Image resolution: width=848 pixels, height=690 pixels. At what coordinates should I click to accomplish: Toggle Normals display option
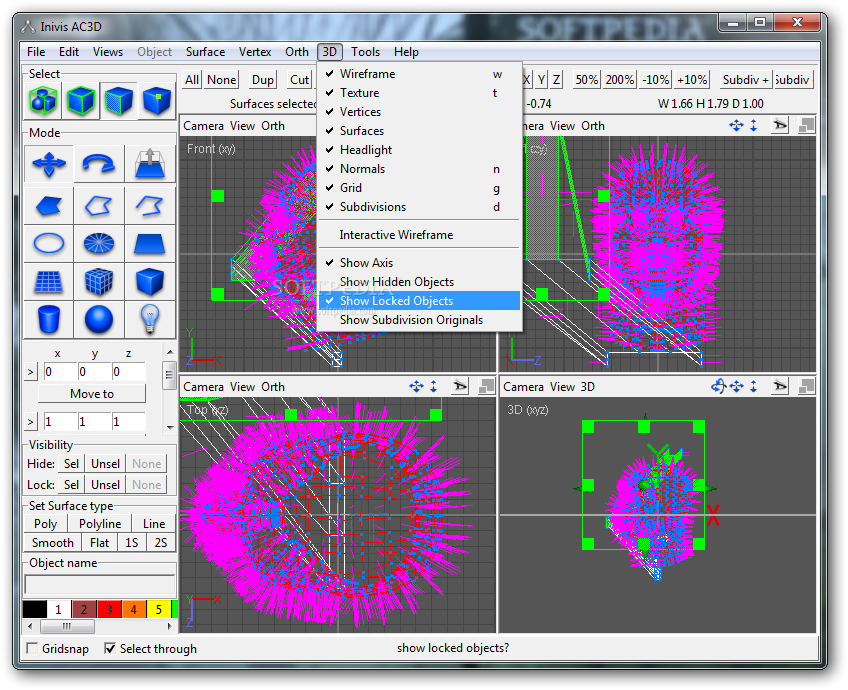pos(420,169)
